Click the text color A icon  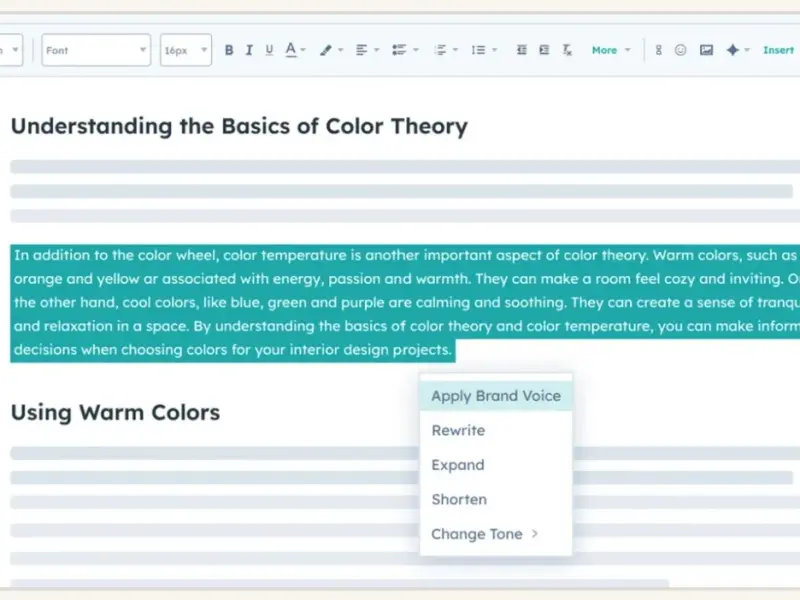click(x=291, y=50)
